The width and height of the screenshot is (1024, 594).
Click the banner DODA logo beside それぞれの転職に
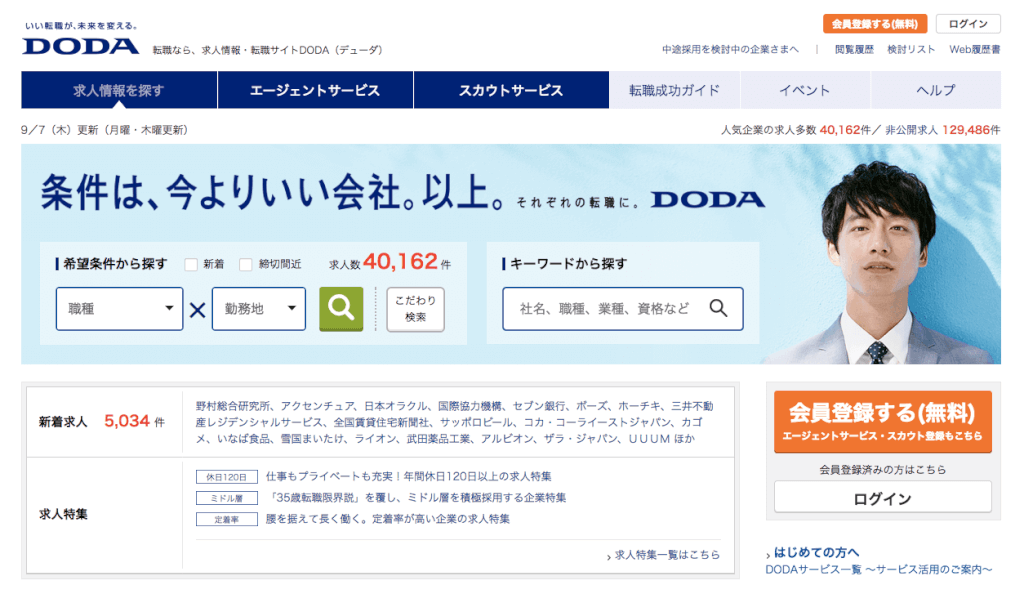click(708, 200)
